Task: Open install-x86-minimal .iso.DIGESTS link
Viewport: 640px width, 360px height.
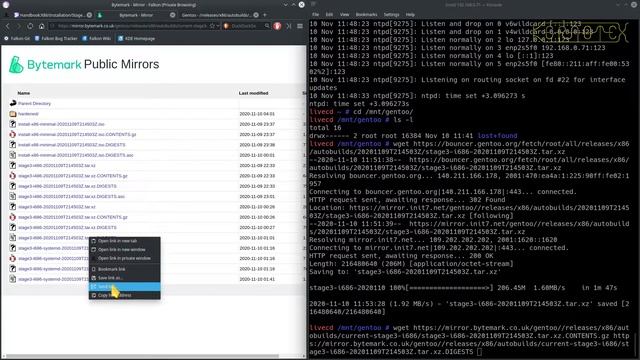Action: [x=72, y=145]
